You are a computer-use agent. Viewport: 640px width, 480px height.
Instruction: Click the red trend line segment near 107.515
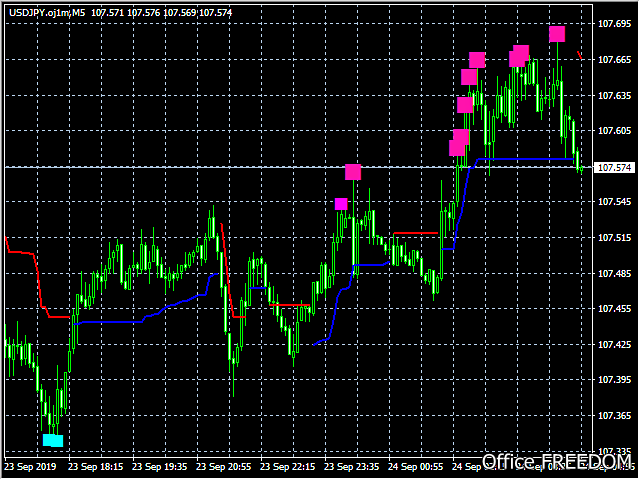[x=416, y=233]
